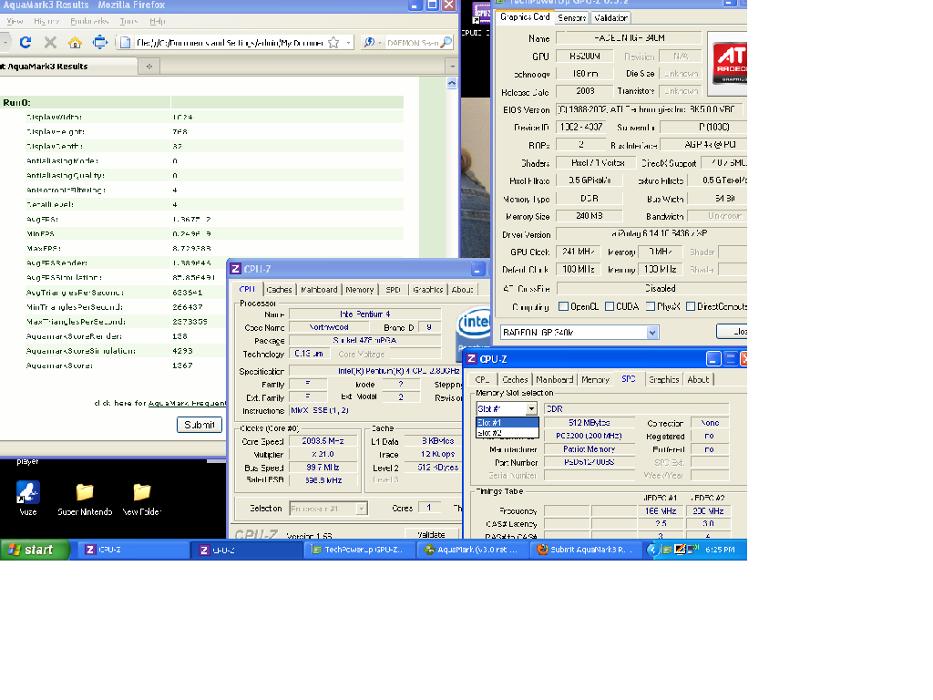Click the system tray clock showing 6:25 PM
Screen dimensions: 933x700
pyautogui.click(x=720, y=549)
